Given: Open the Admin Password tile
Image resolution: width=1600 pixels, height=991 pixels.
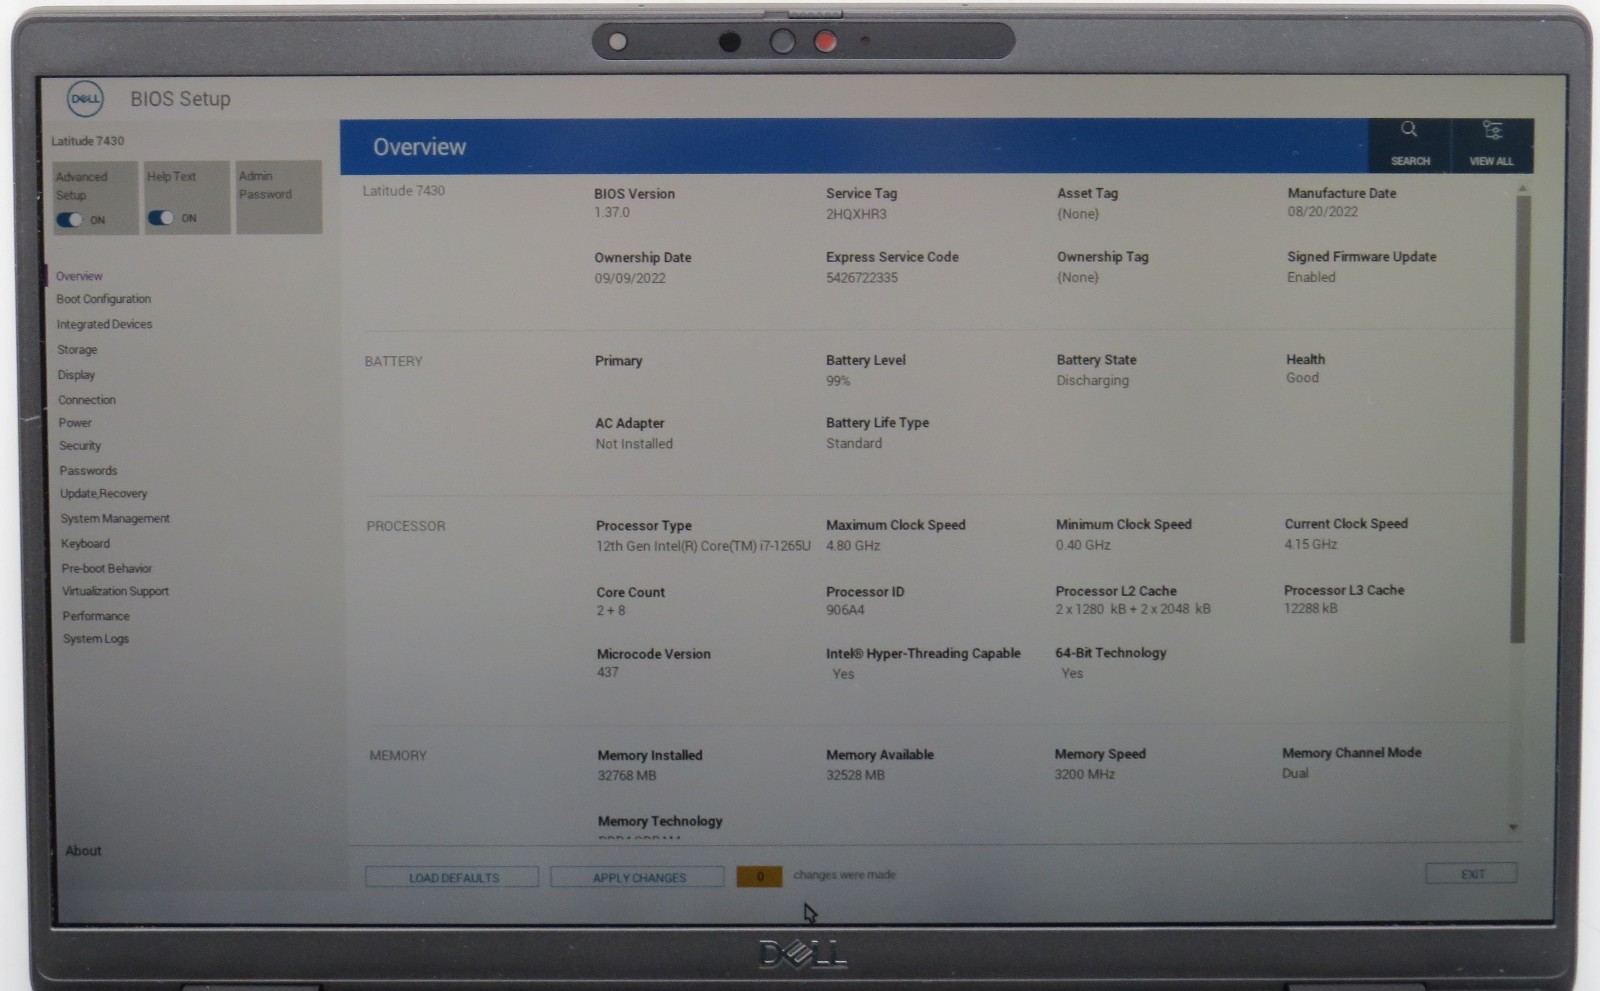Looking at the screenshot, I should 279,197.
